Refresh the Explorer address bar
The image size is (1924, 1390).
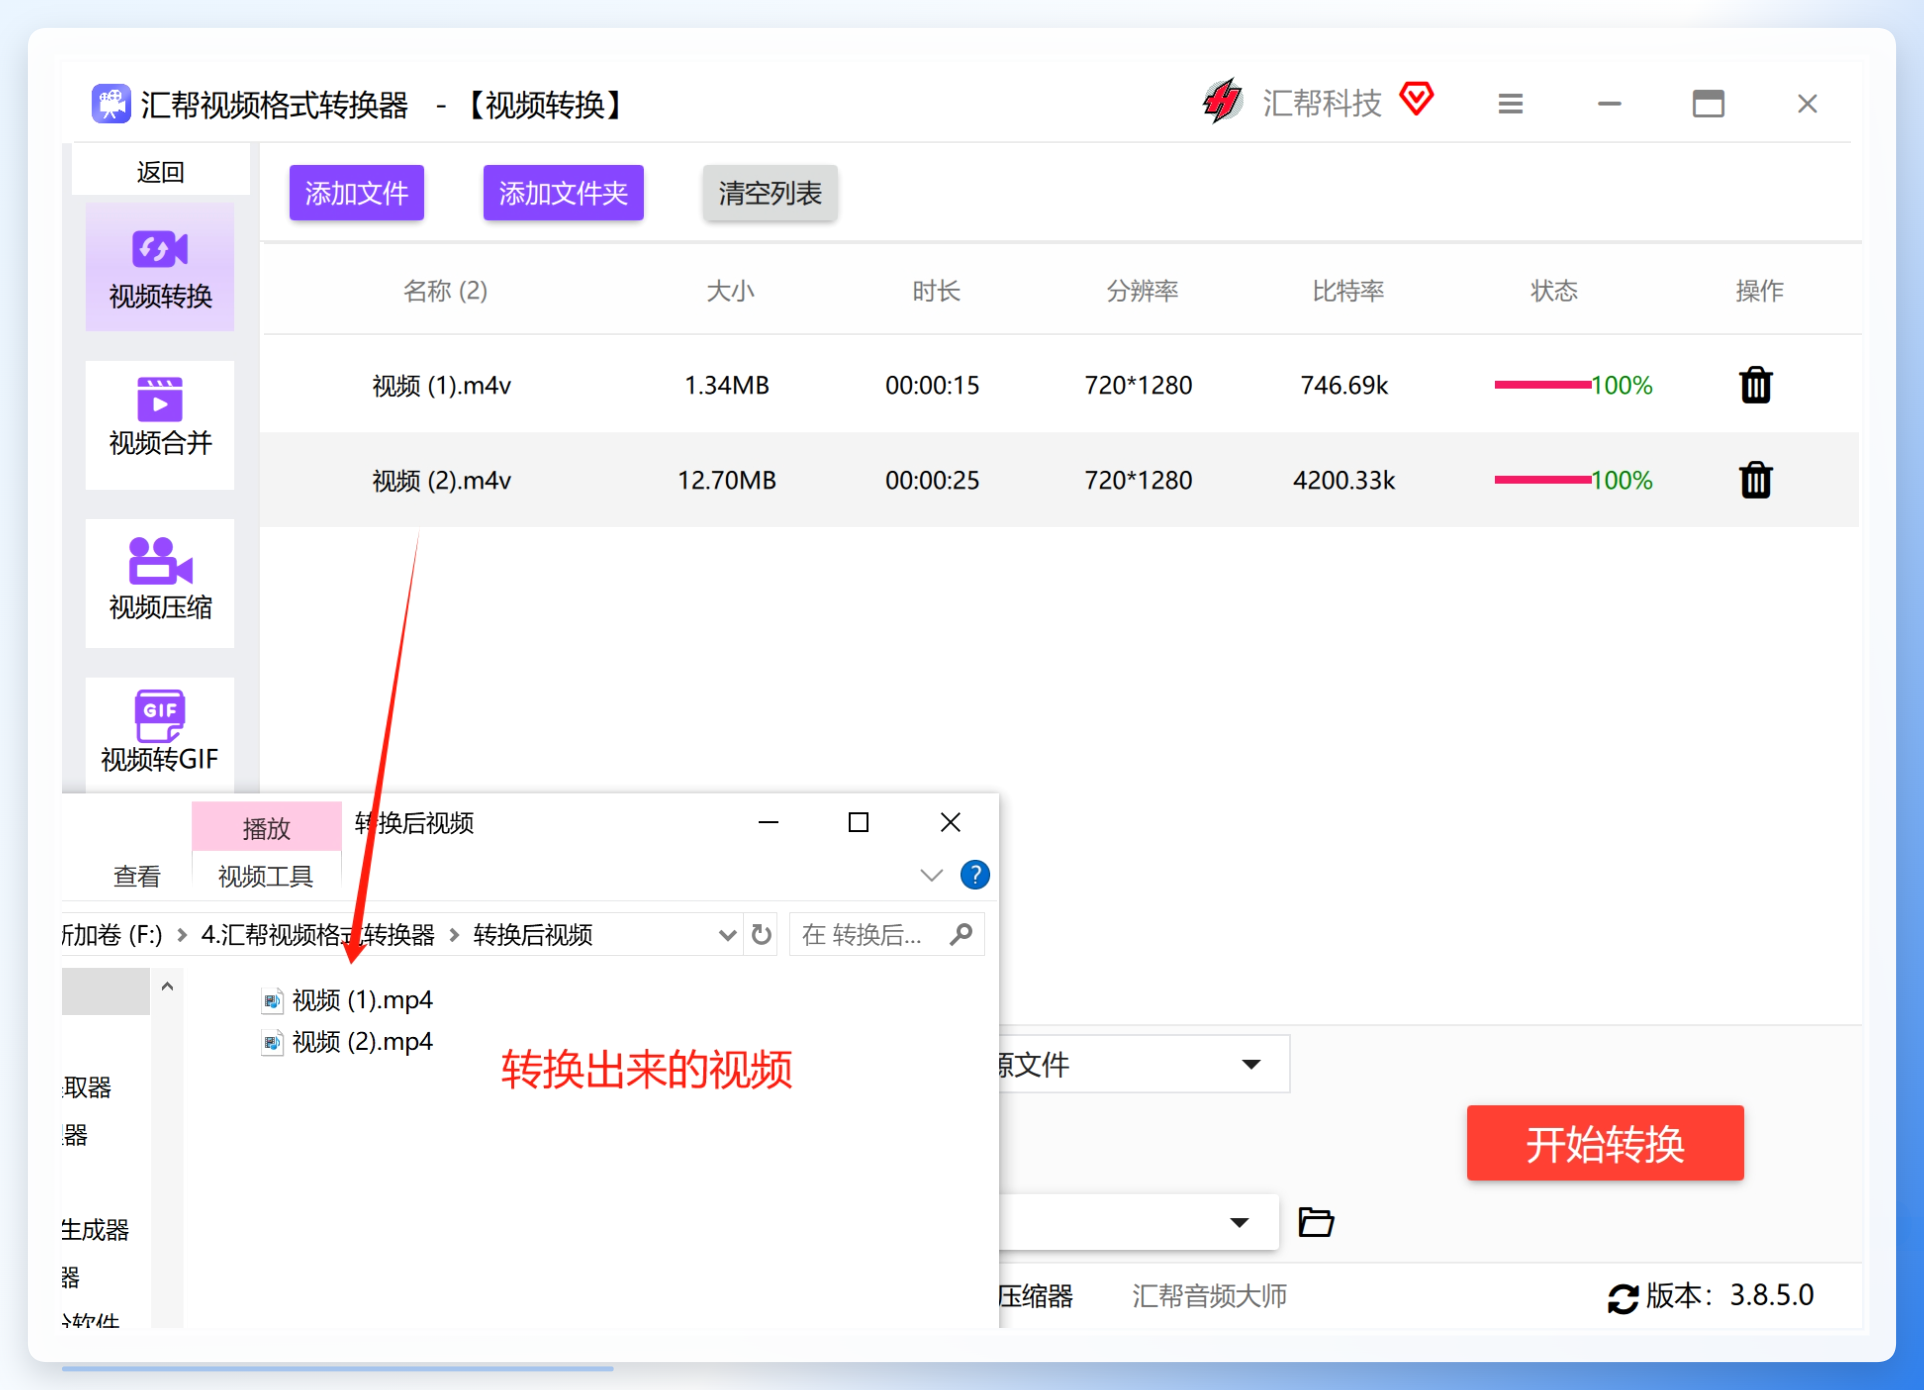point(762,934)
